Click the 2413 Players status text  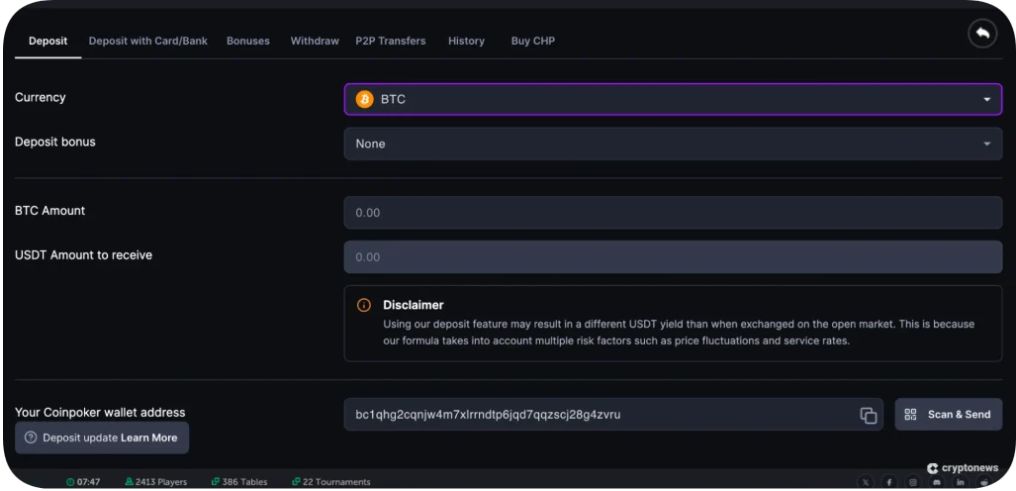coord(161,482)
